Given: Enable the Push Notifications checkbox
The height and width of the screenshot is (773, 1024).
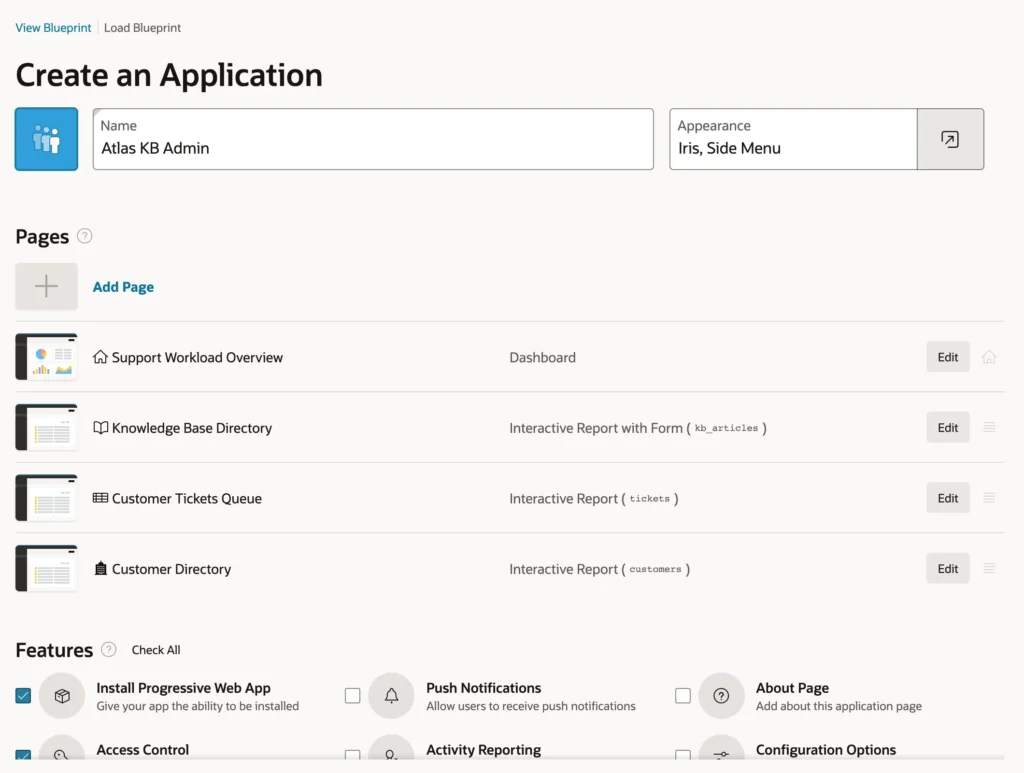Looking at the screenshot, I should (x=353, y=696).
